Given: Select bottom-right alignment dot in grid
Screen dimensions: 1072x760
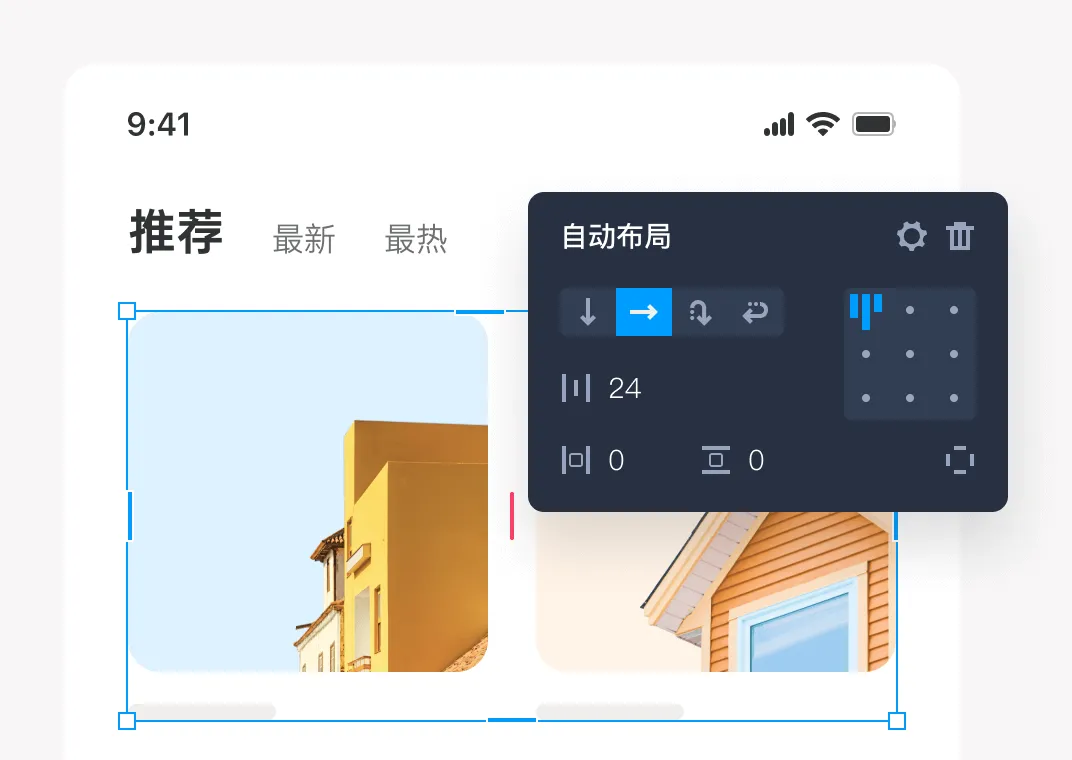Looking at the screenshot, I should 954,398.
